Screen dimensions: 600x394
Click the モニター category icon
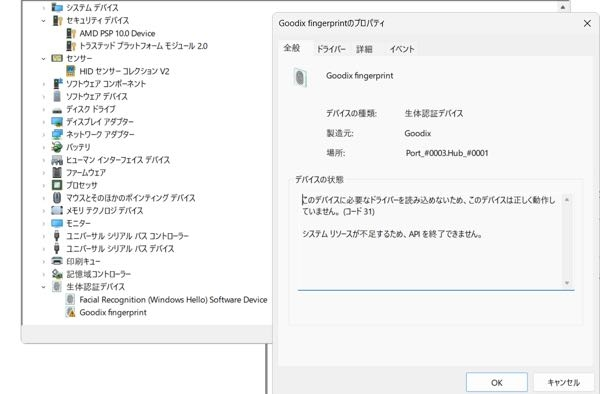point(57,223)
